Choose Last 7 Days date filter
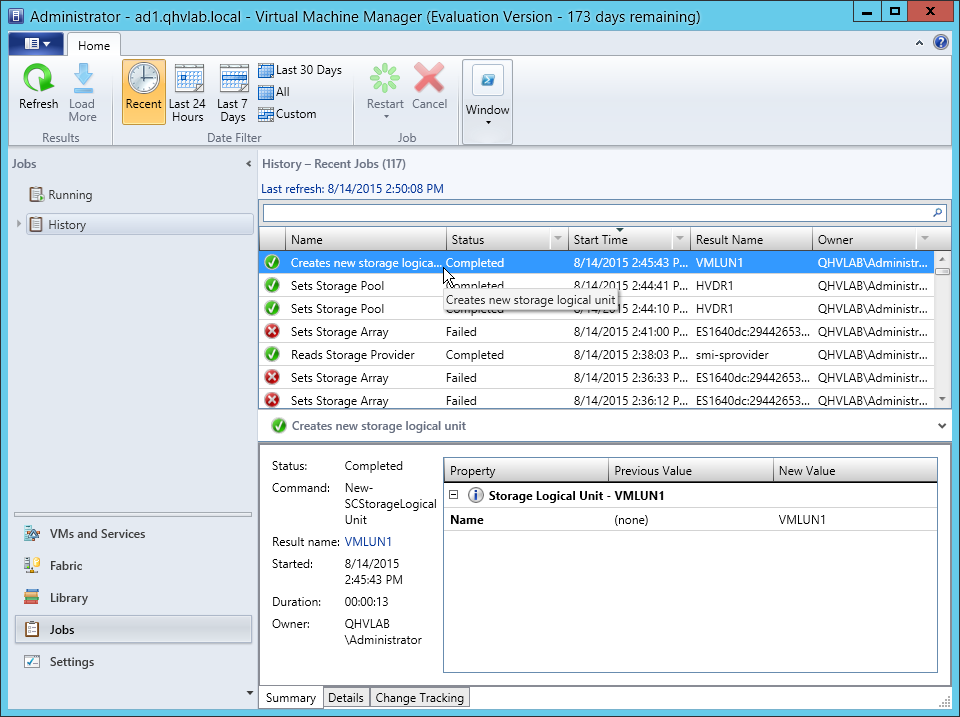960x717 pixels. [x=233, y=91]
